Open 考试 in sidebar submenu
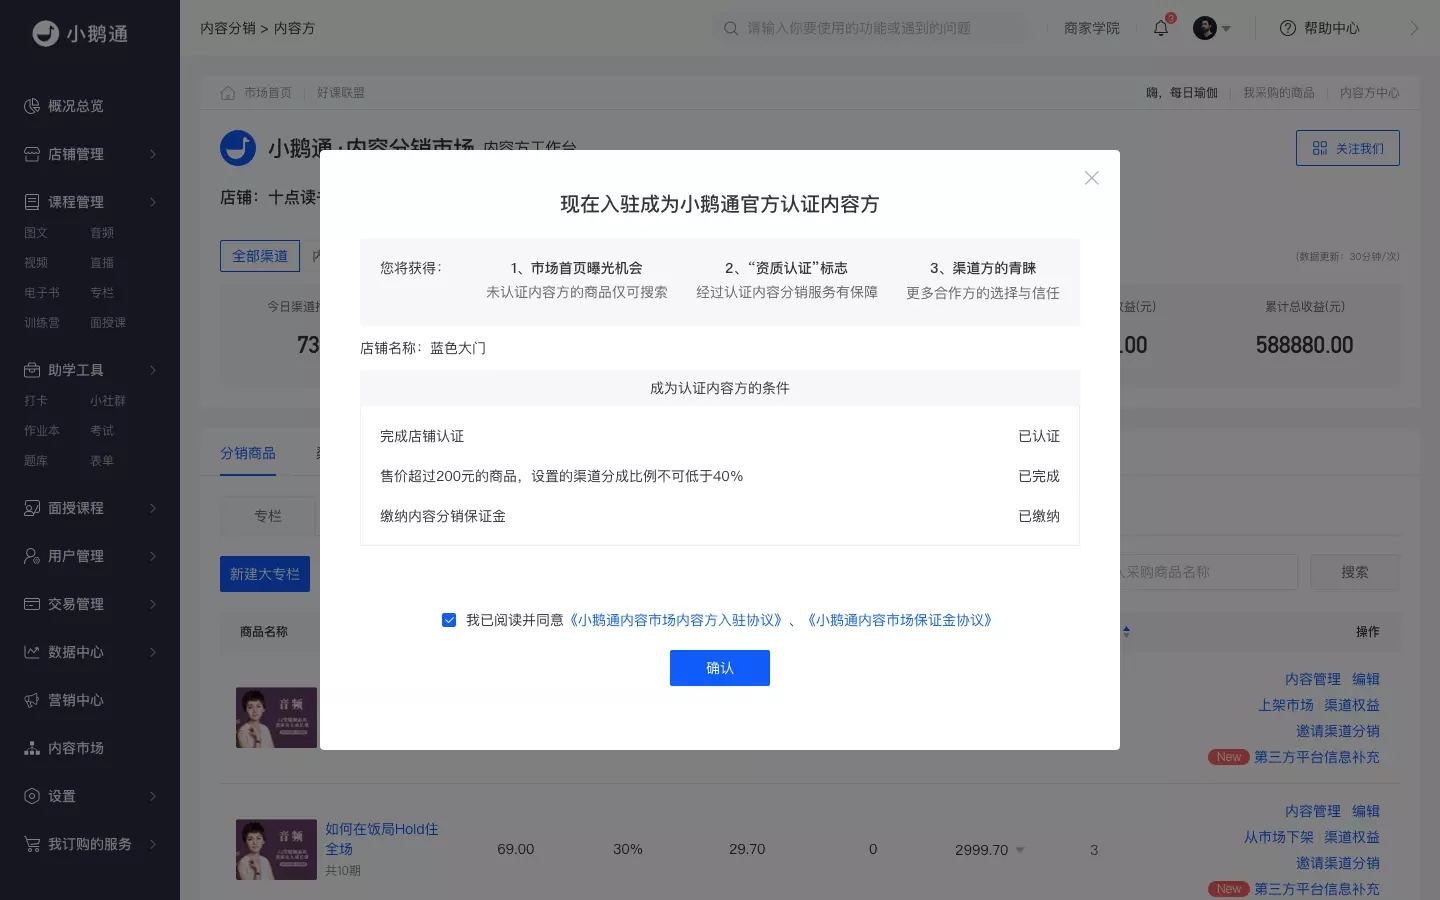This screenshot has width=1440, height=900. 102,431
